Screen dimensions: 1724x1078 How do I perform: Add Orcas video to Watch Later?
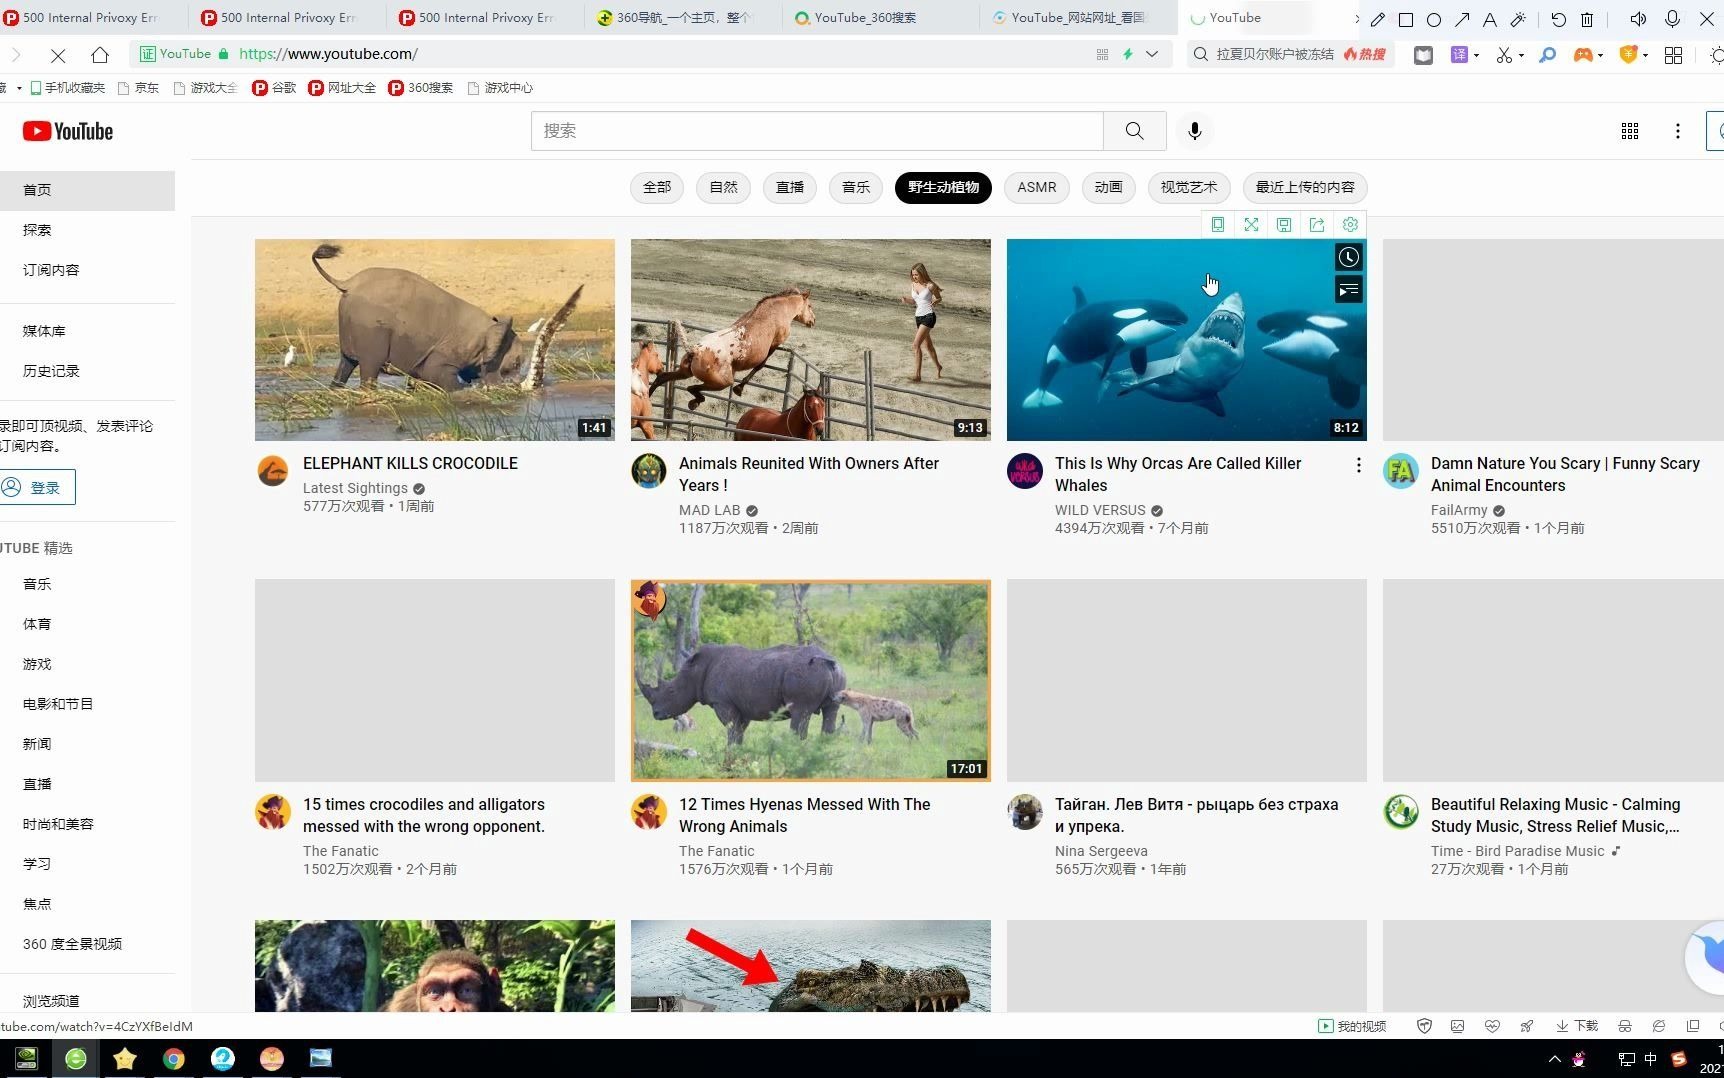(1349, 258)
